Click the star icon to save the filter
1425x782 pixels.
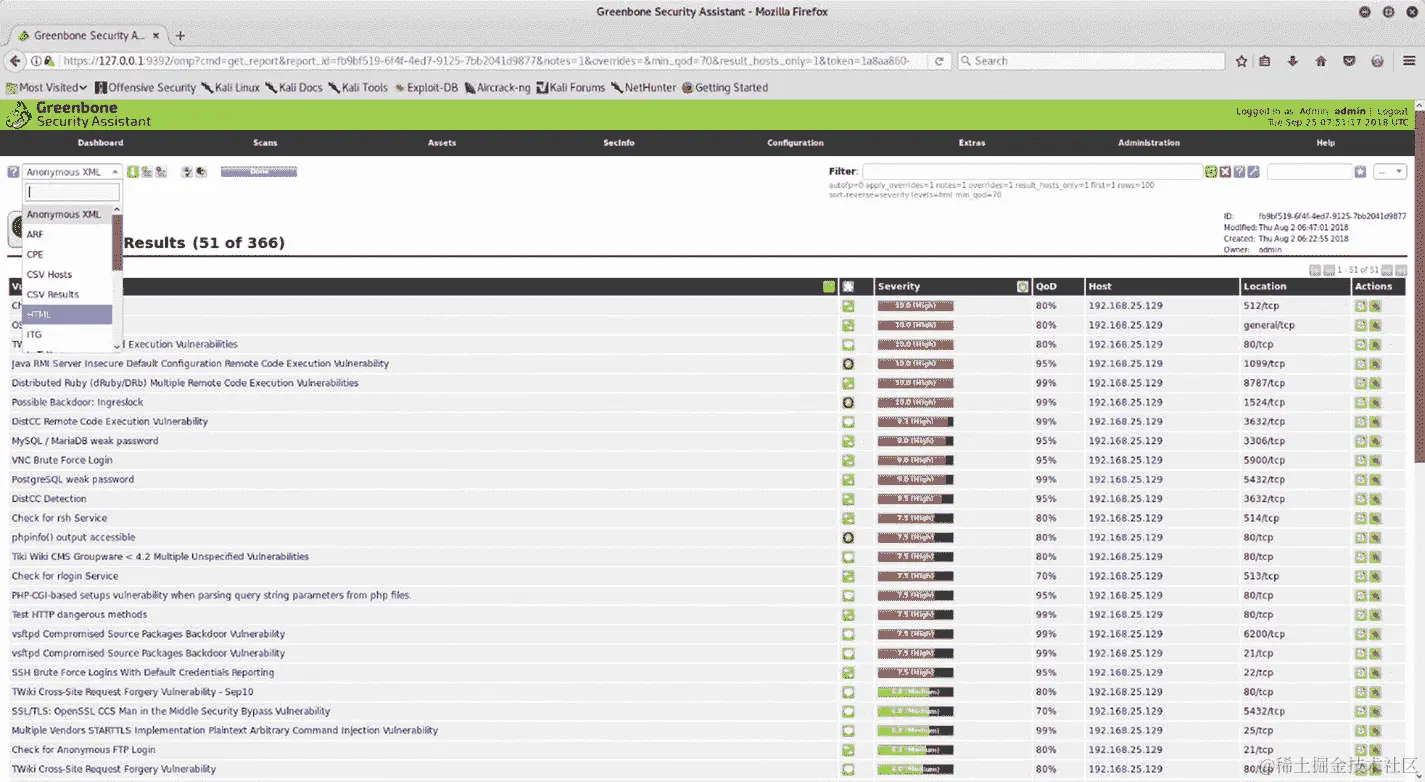(1360, 172)
